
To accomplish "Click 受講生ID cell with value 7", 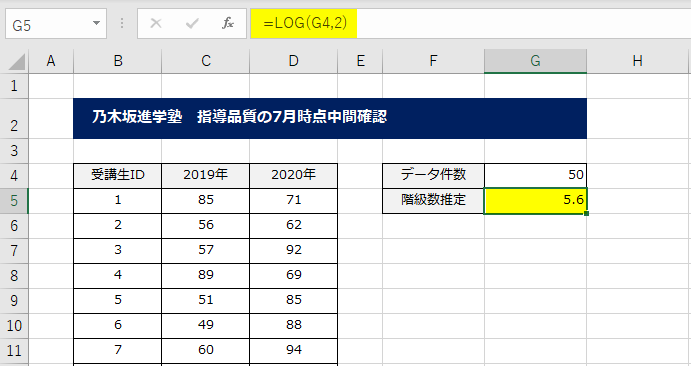I will (x=118, y=351).
